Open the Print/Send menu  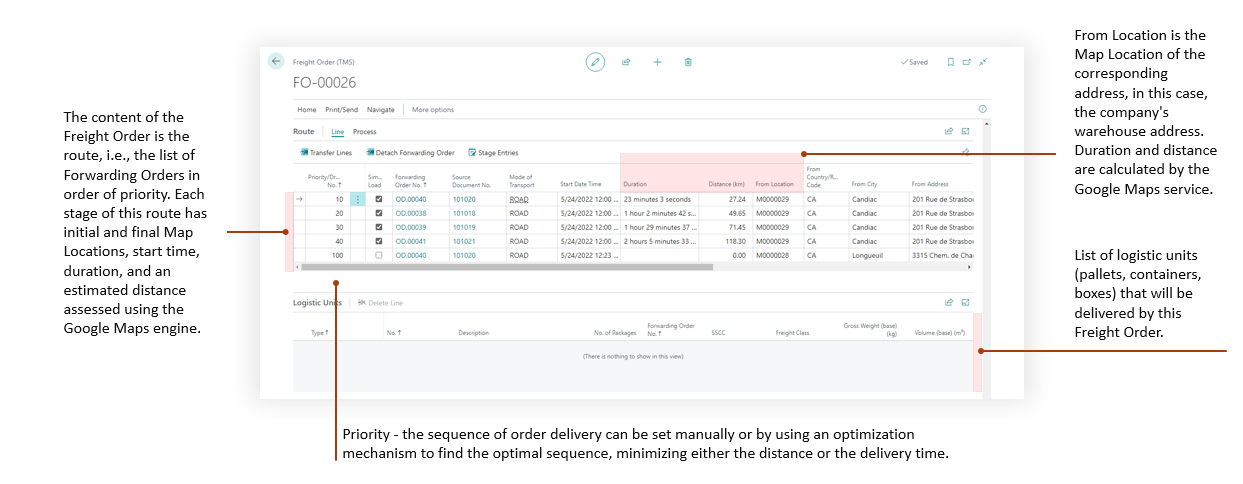(342, 110)
